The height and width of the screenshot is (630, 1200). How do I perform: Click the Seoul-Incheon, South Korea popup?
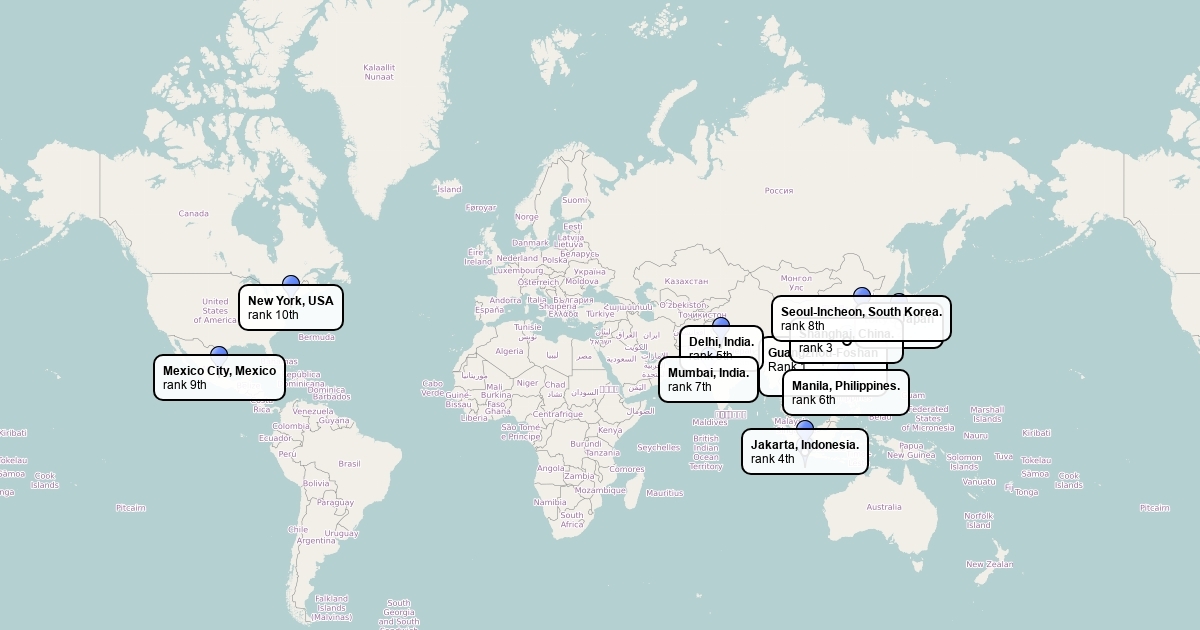click(x=861, y=317)
